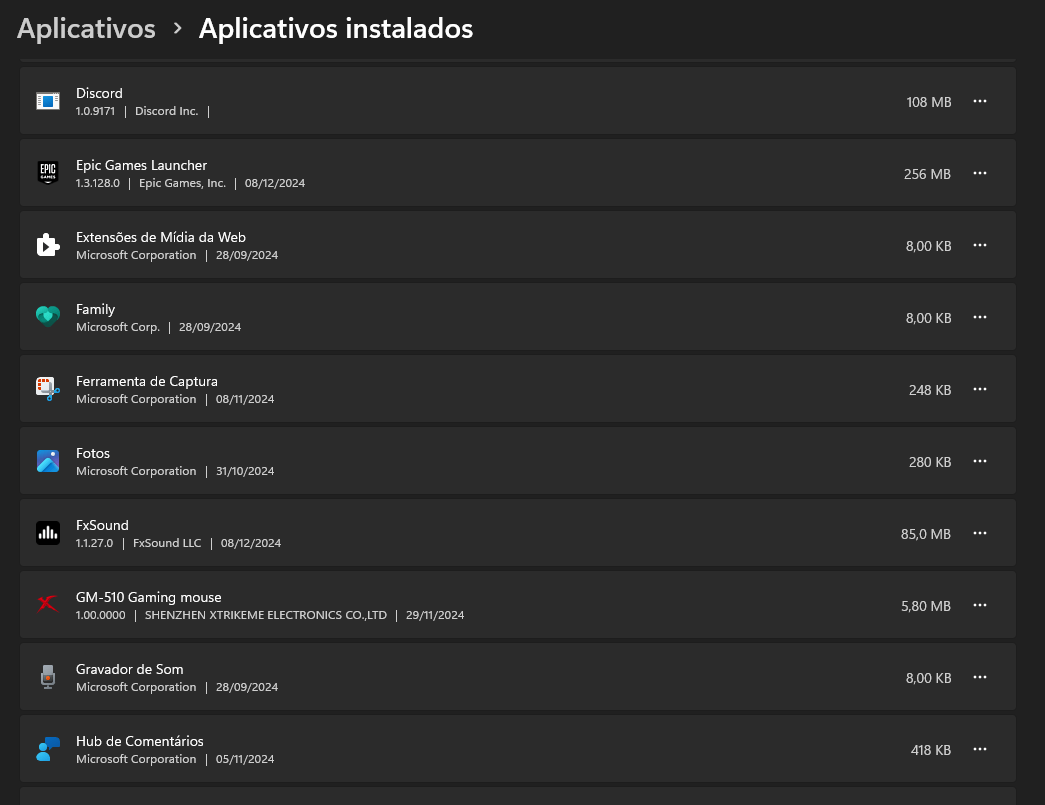Screen dimensions: 1045x805
Task: Click the 256 MB size value
Action: pyautogui.click(x=927, y=174)
